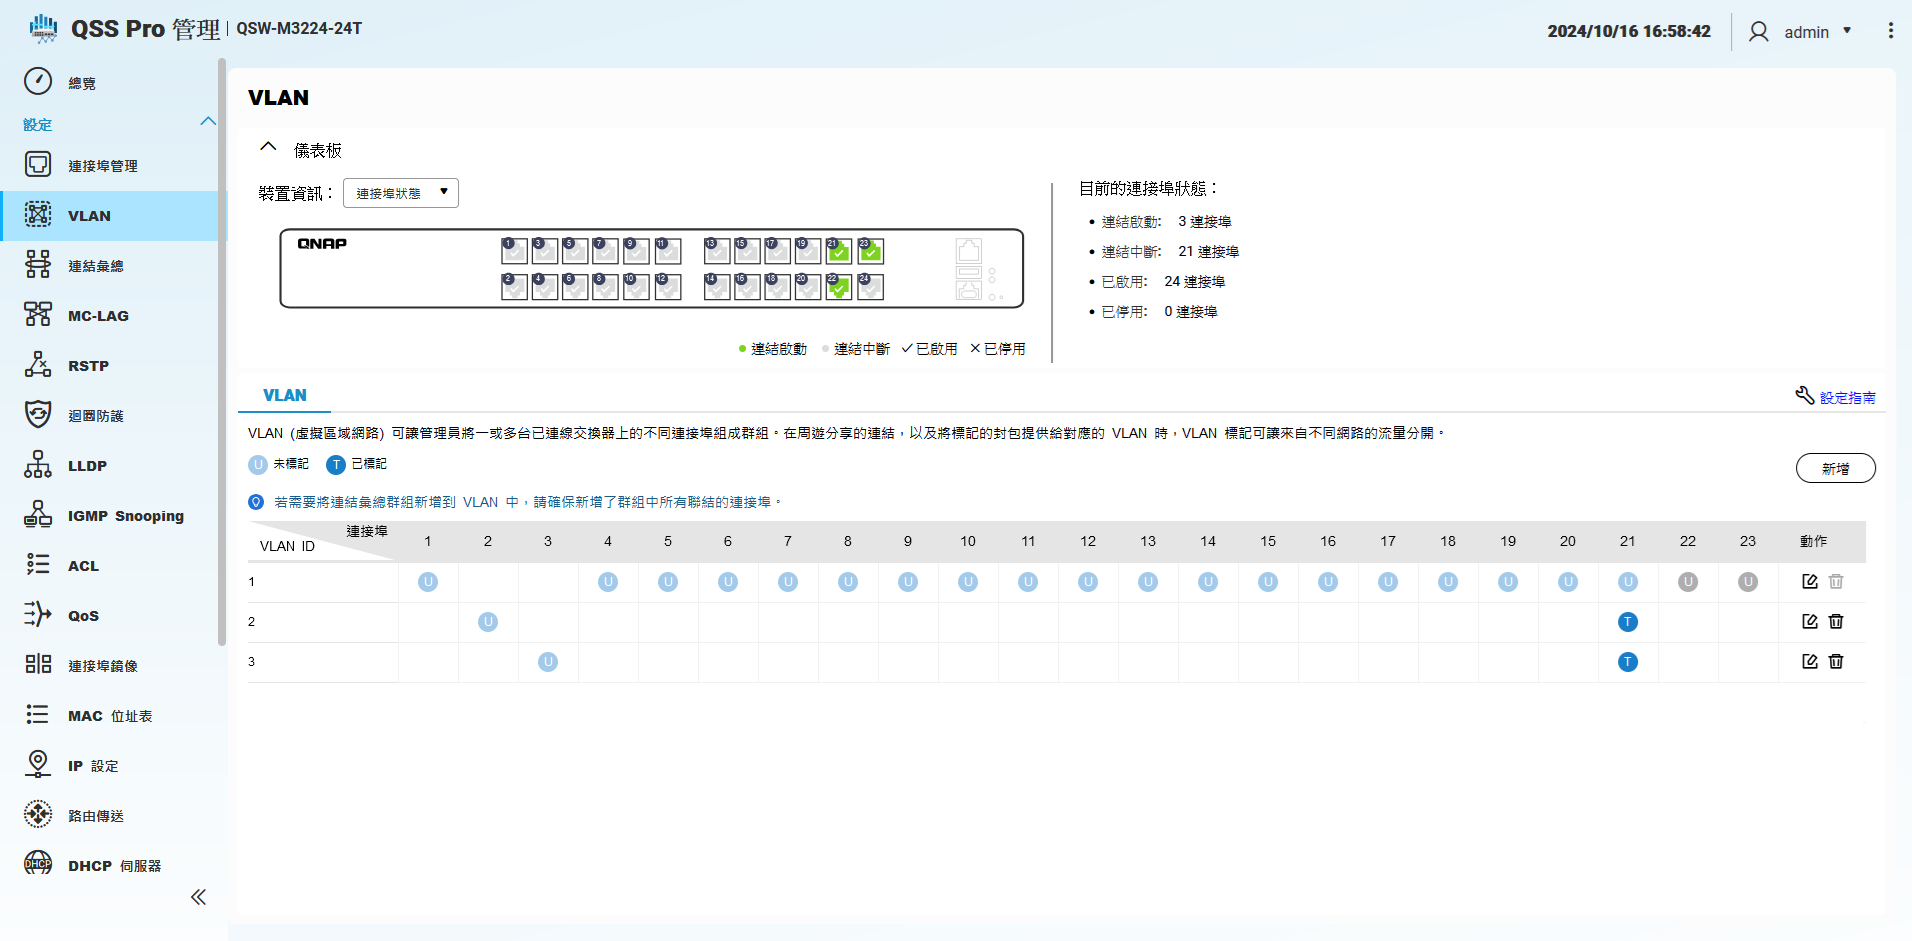The image size is (1912, 941).
Task: Click the port 12 column header
Action: tap(1088, 541)
